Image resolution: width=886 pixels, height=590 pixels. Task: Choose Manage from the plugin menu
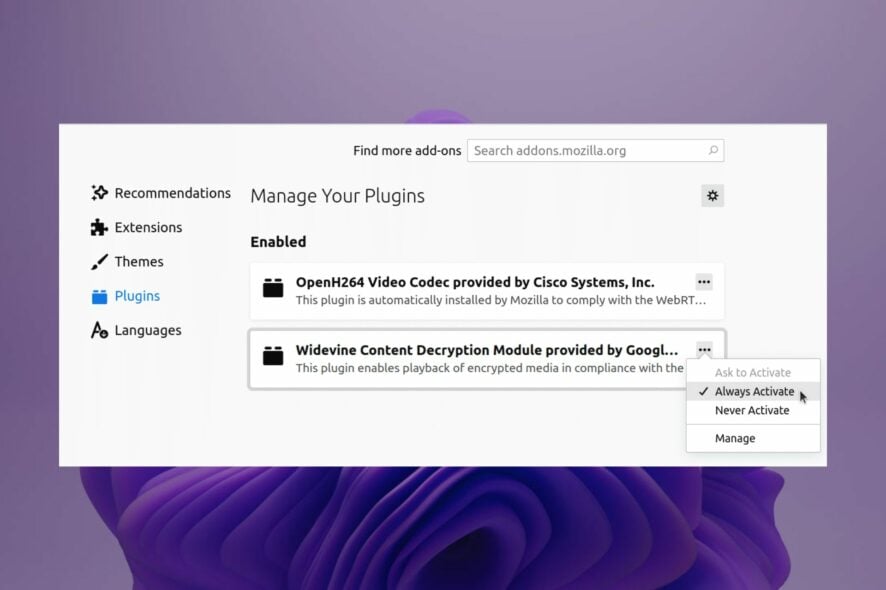pos(753,438)
